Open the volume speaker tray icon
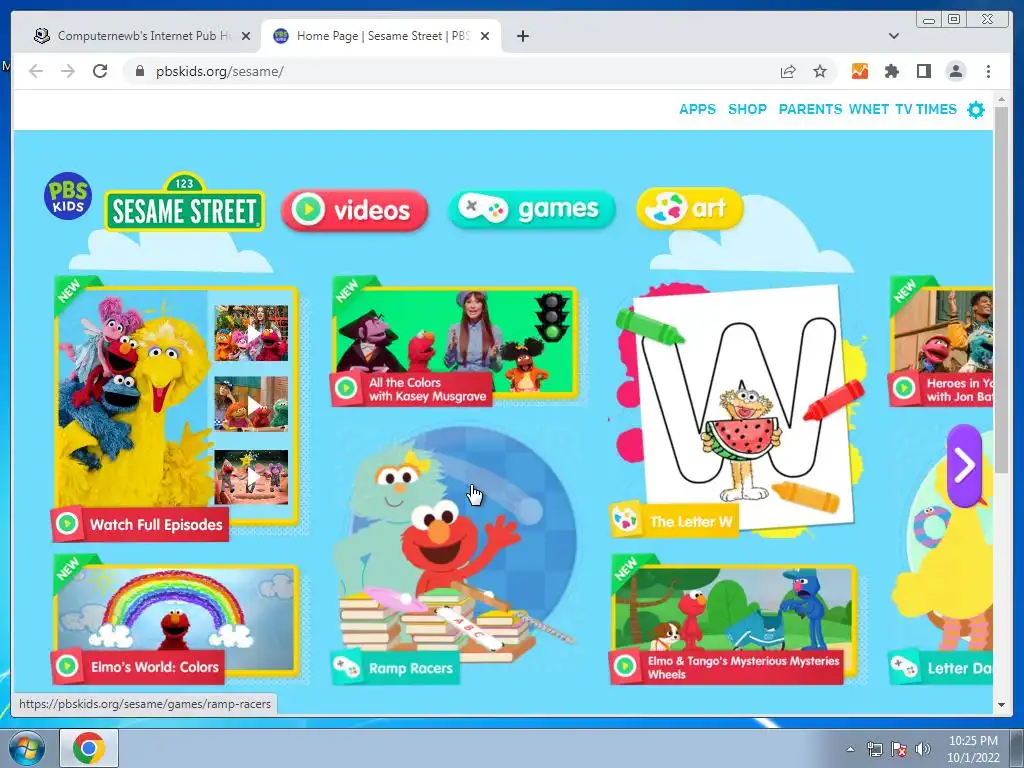The width and height of the screenshot is (1024, 768). coord(923,749)
